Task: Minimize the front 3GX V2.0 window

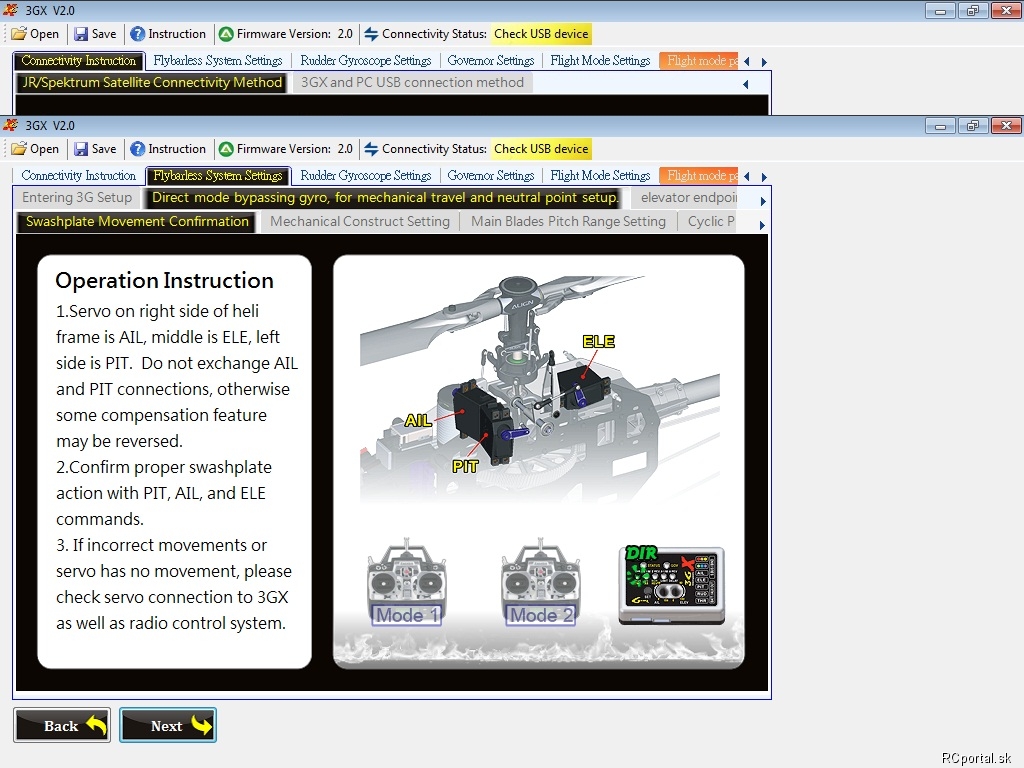Action: coord(940,125)
